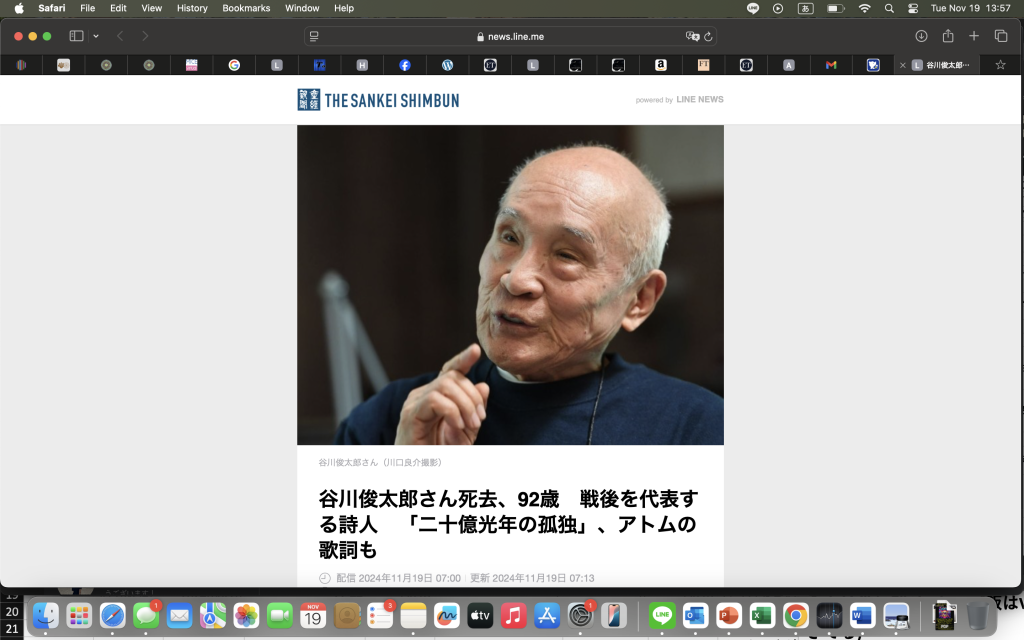Viewport: 1024px width, 640px height.
Task: Click the photo of 谷川俊太郎
Action: [x=510, y=285]
